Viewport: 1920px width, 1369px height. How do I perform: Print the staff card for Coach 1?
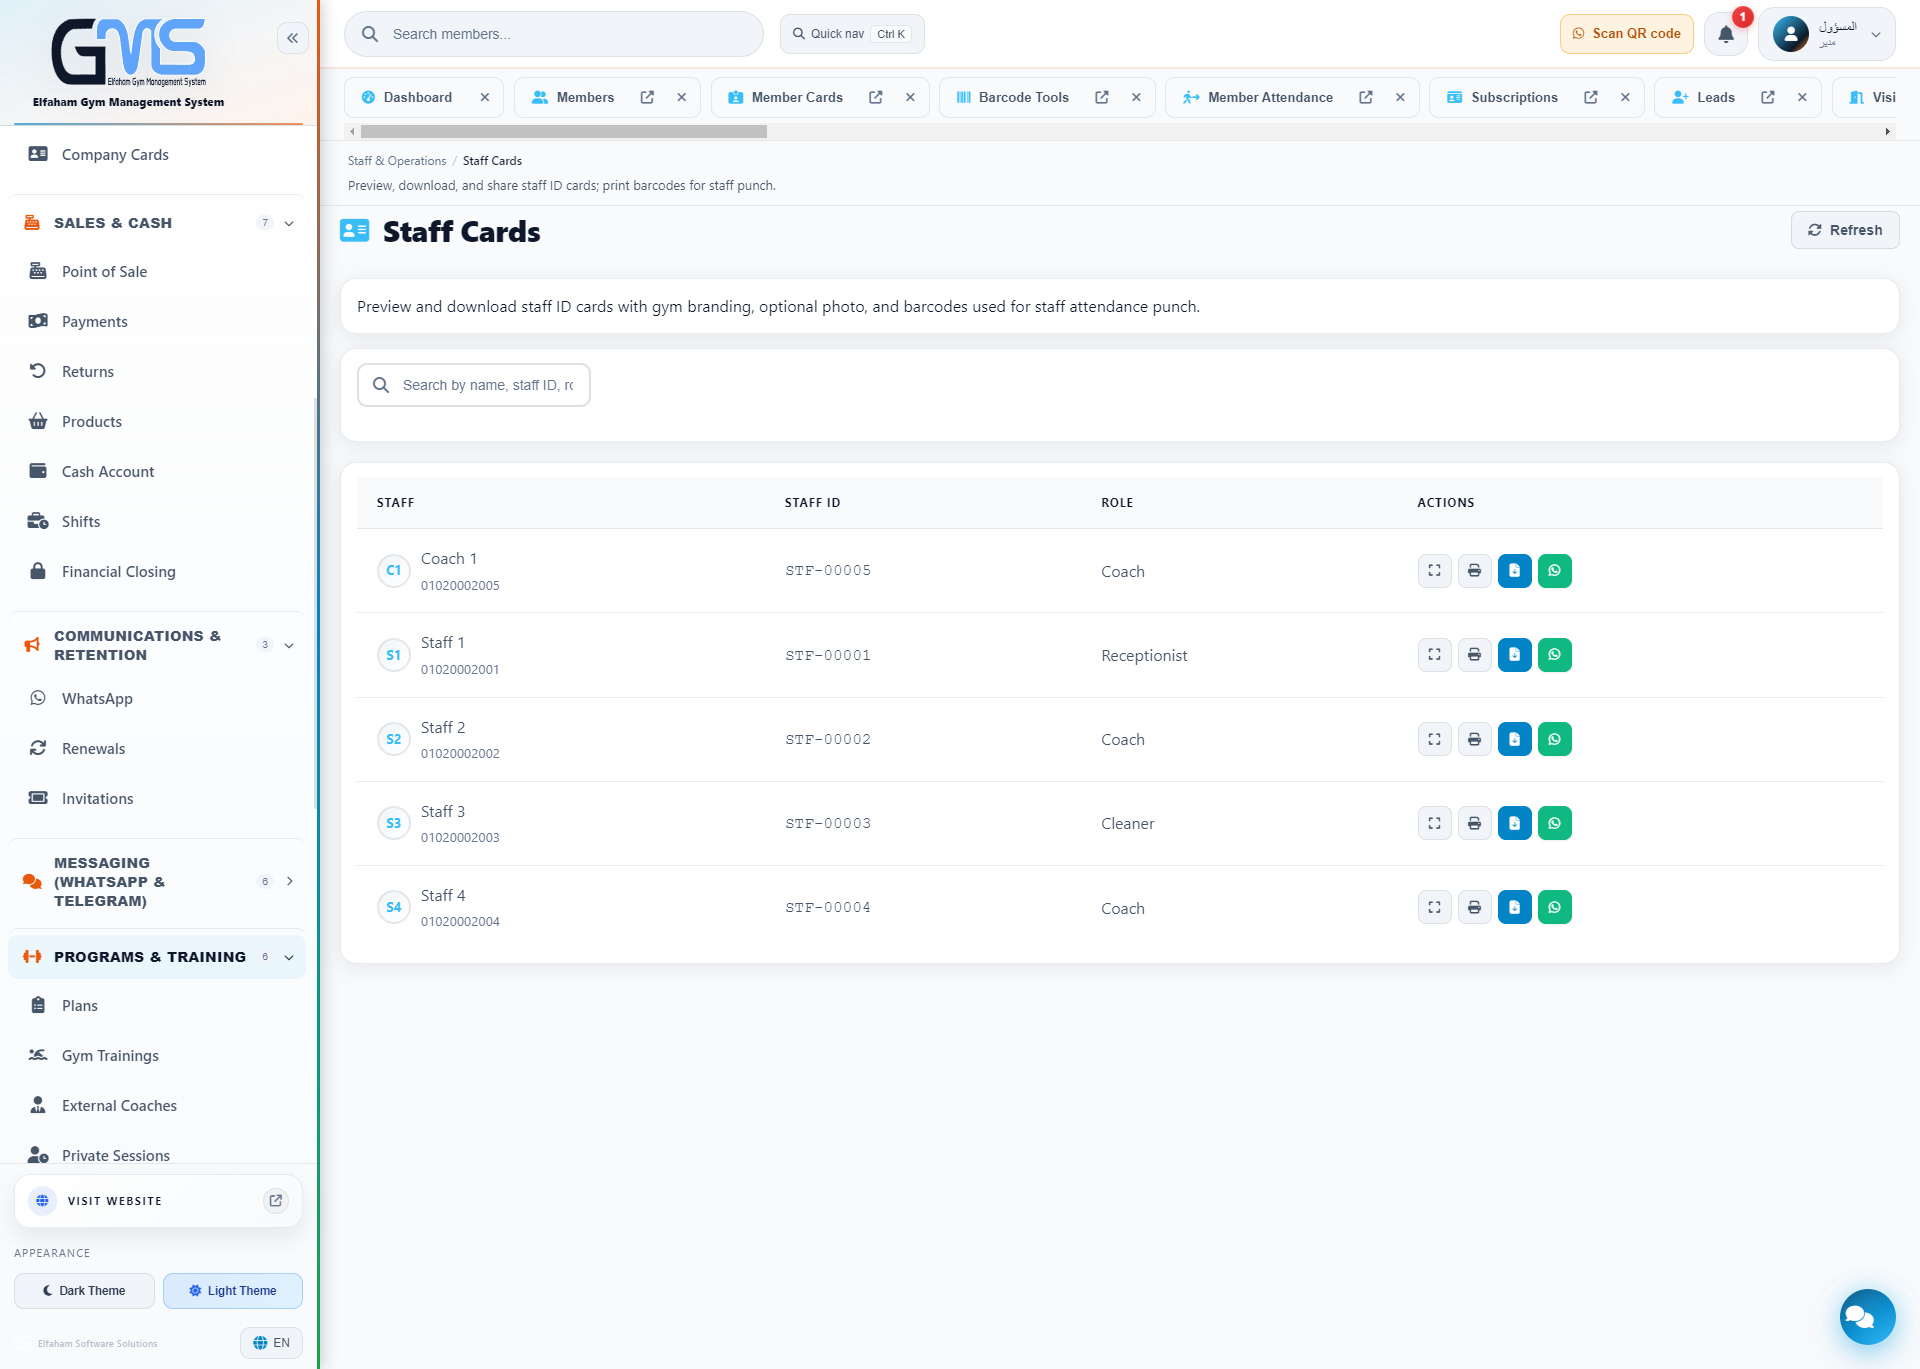coord(1474,571)
